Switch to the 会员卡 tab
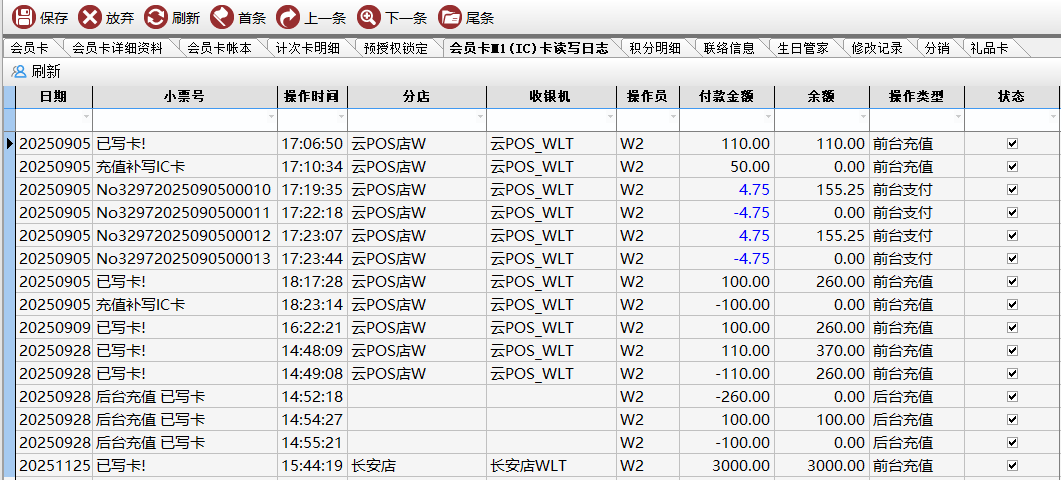The height and width of the screenshot is (480, 1061). pos(30,48)
